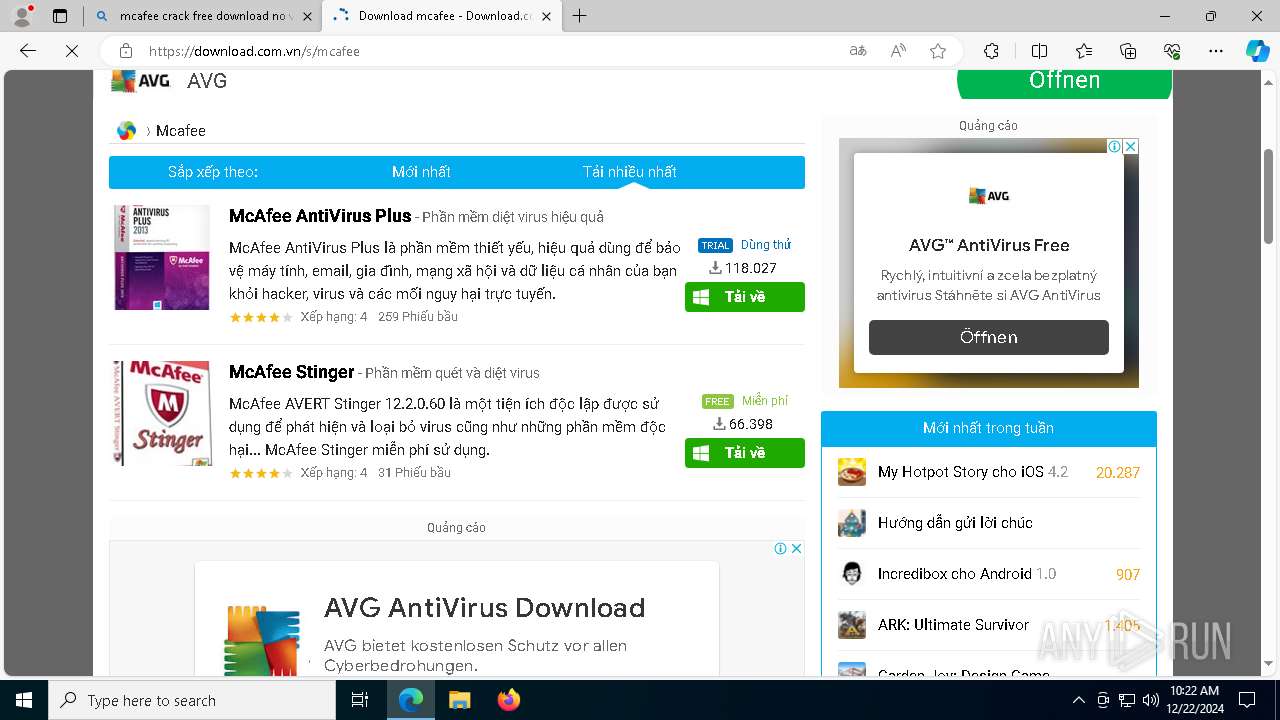Screen dimensions: 1280x720
Task: Open Edge settings and more menu
Action: click(x=1216, y=51)
